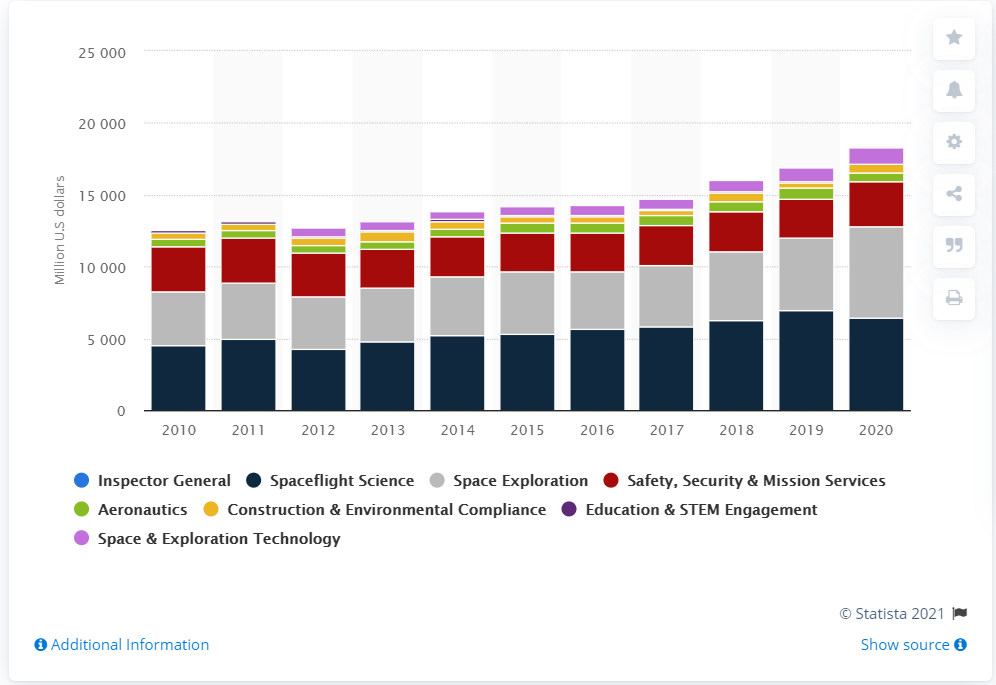Click the 2015 x-axis year label
The image size is (996, 685).
click(x=527, y=430)
